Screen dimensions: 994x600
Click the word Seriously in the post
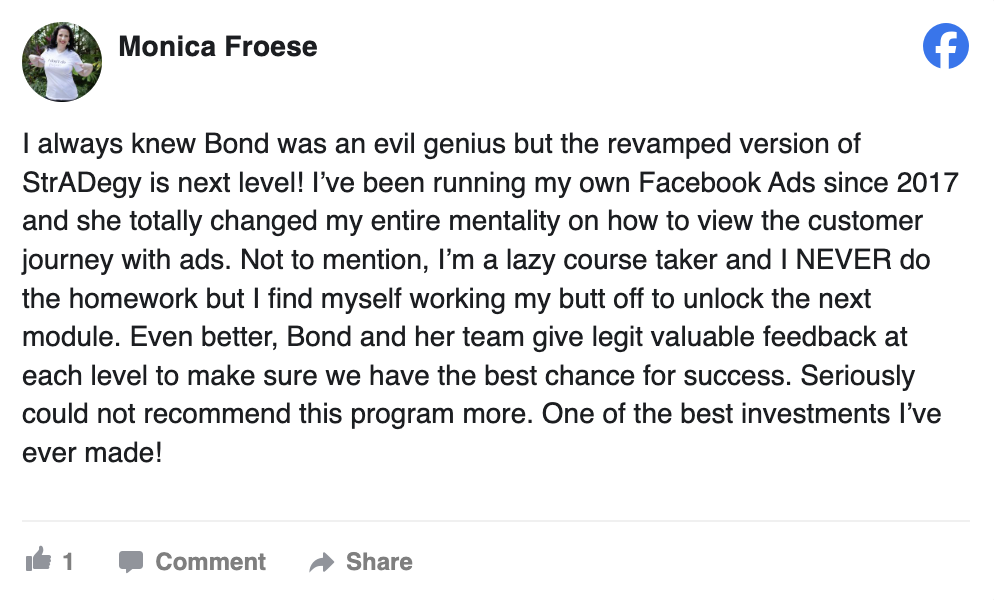[858, 376]
